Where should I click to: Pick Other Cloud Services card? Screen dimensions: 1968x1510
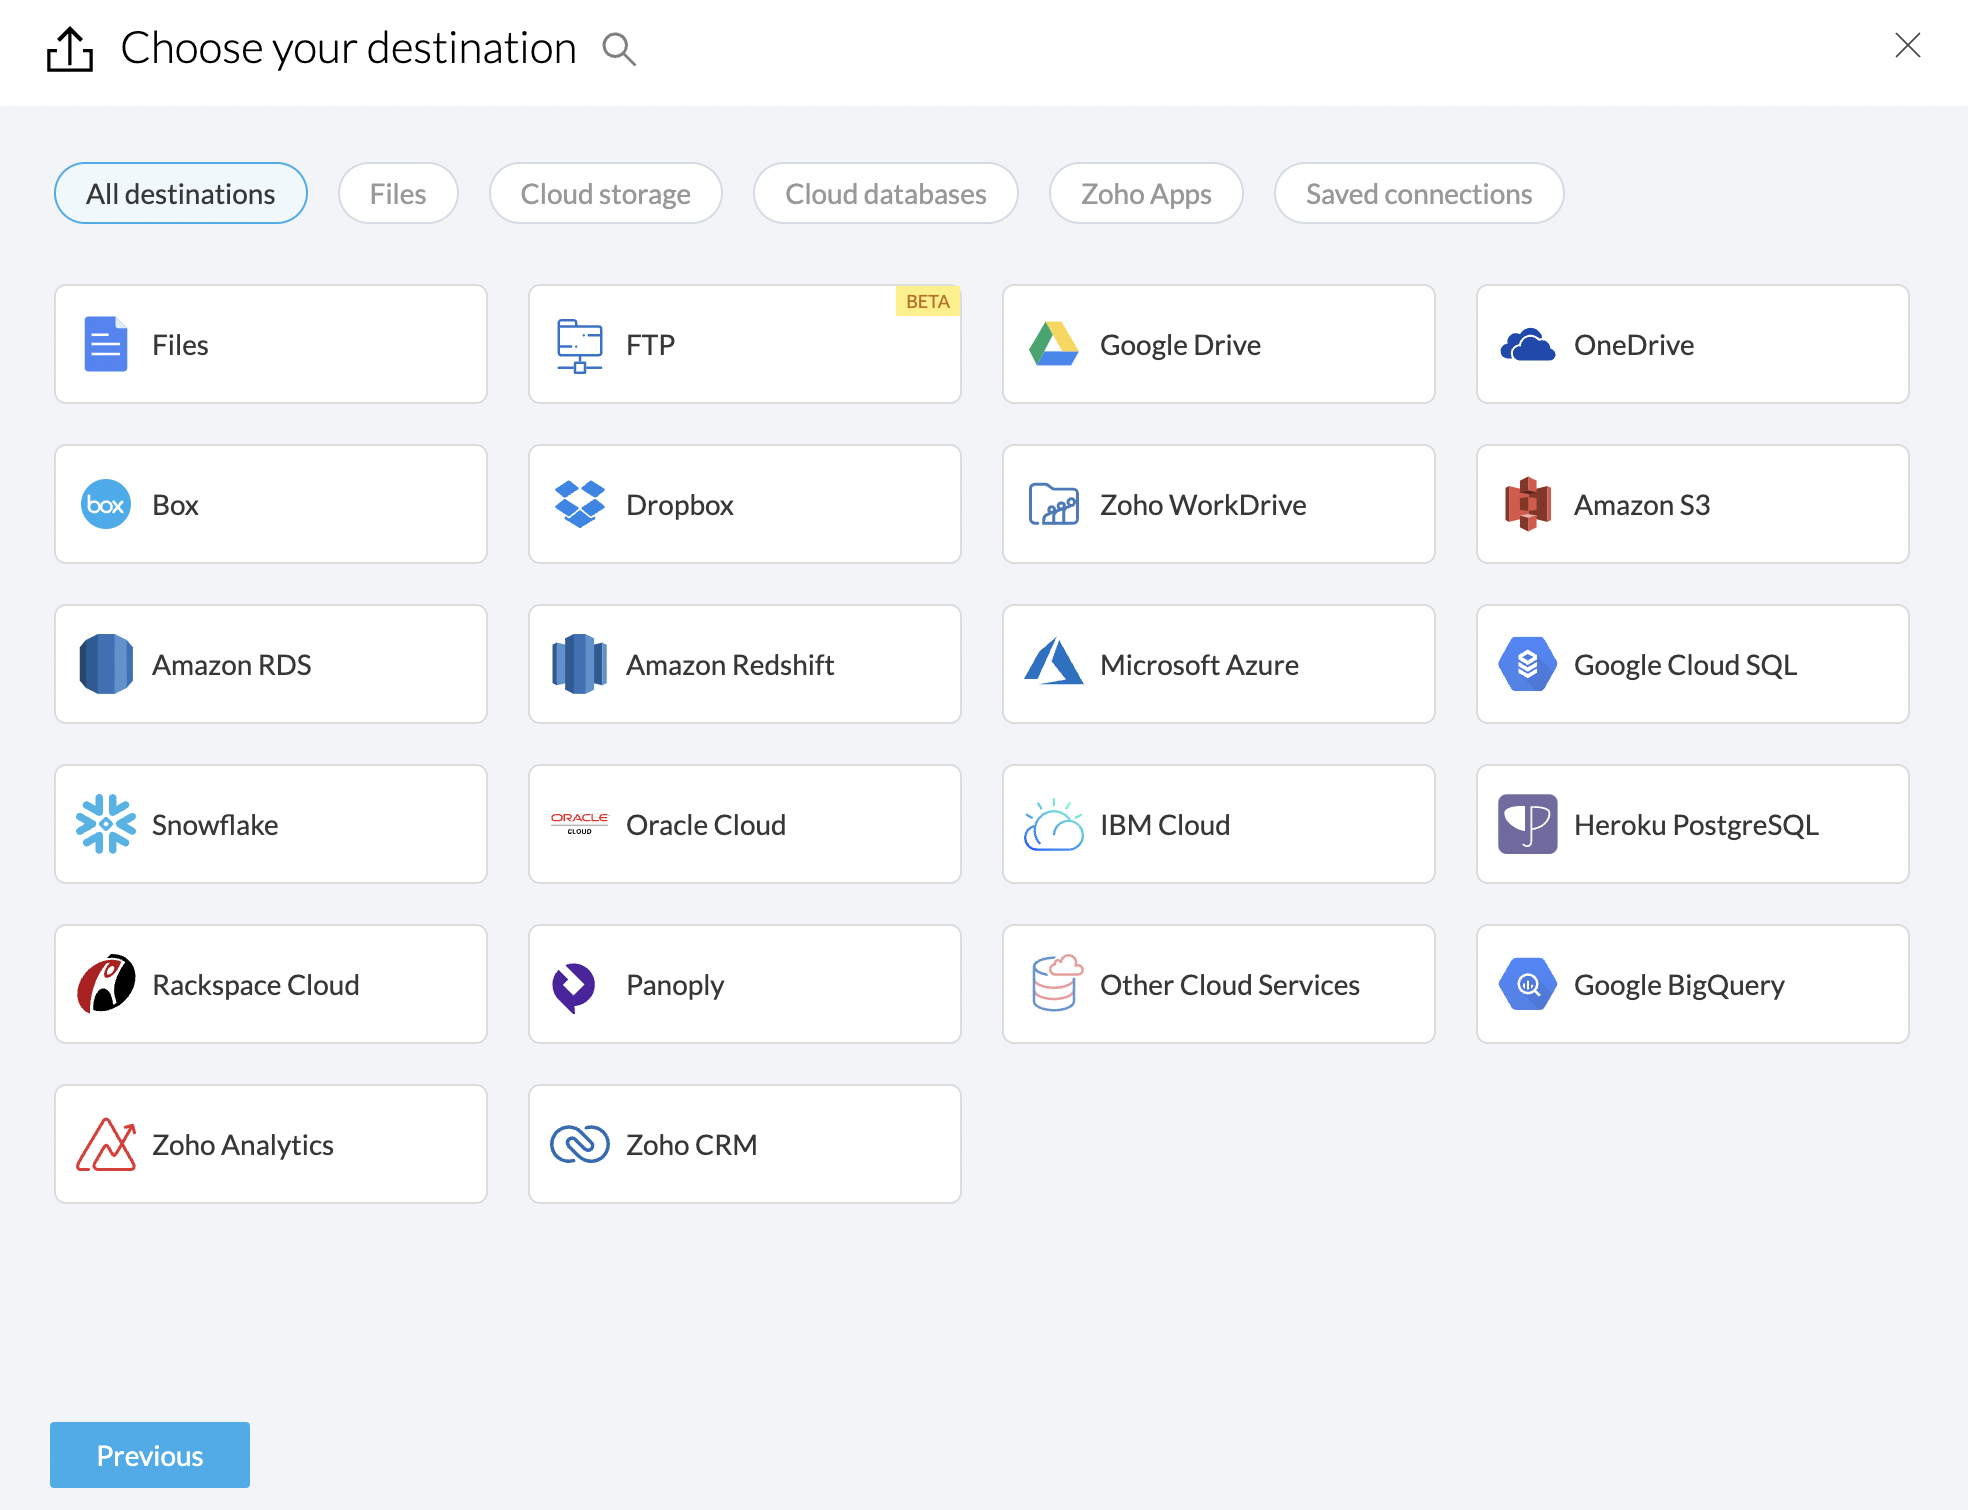point(1218,985)
